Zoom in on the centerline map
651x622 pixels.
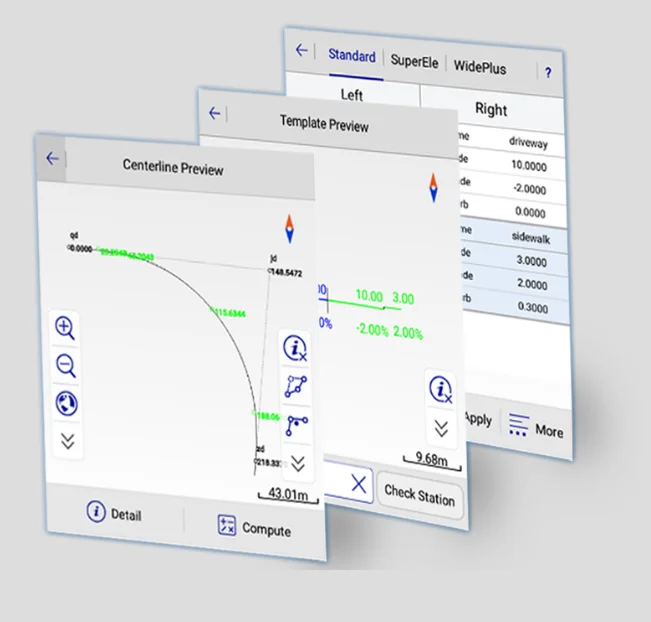(65, 328)
